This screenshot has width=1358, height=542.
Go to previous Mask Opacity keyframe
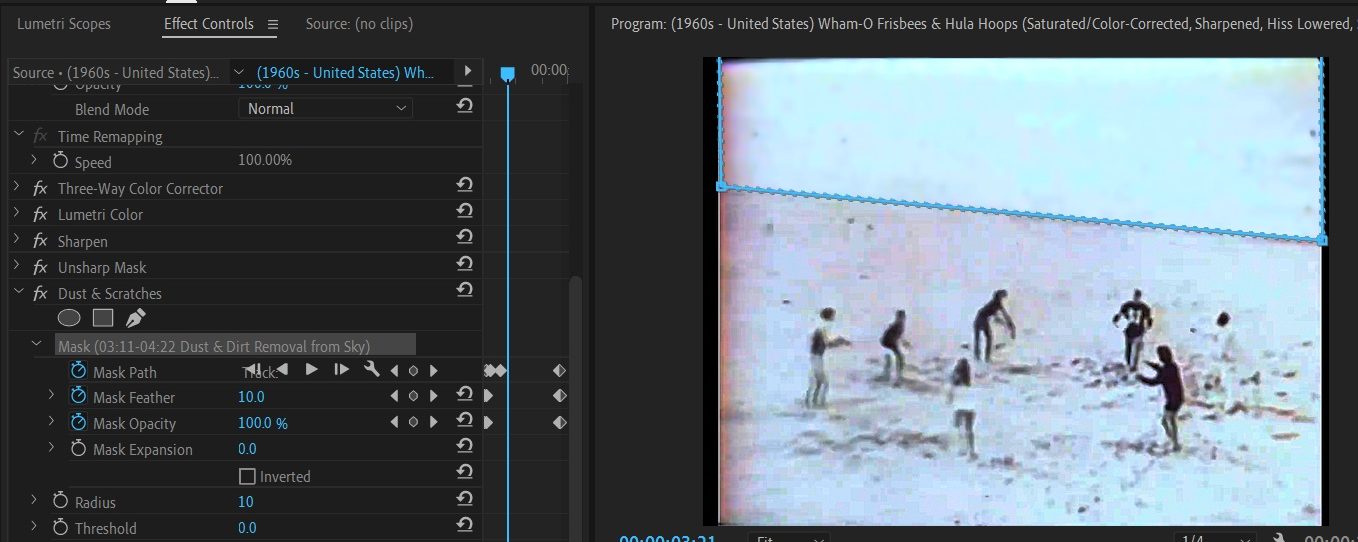pos(394,423)
